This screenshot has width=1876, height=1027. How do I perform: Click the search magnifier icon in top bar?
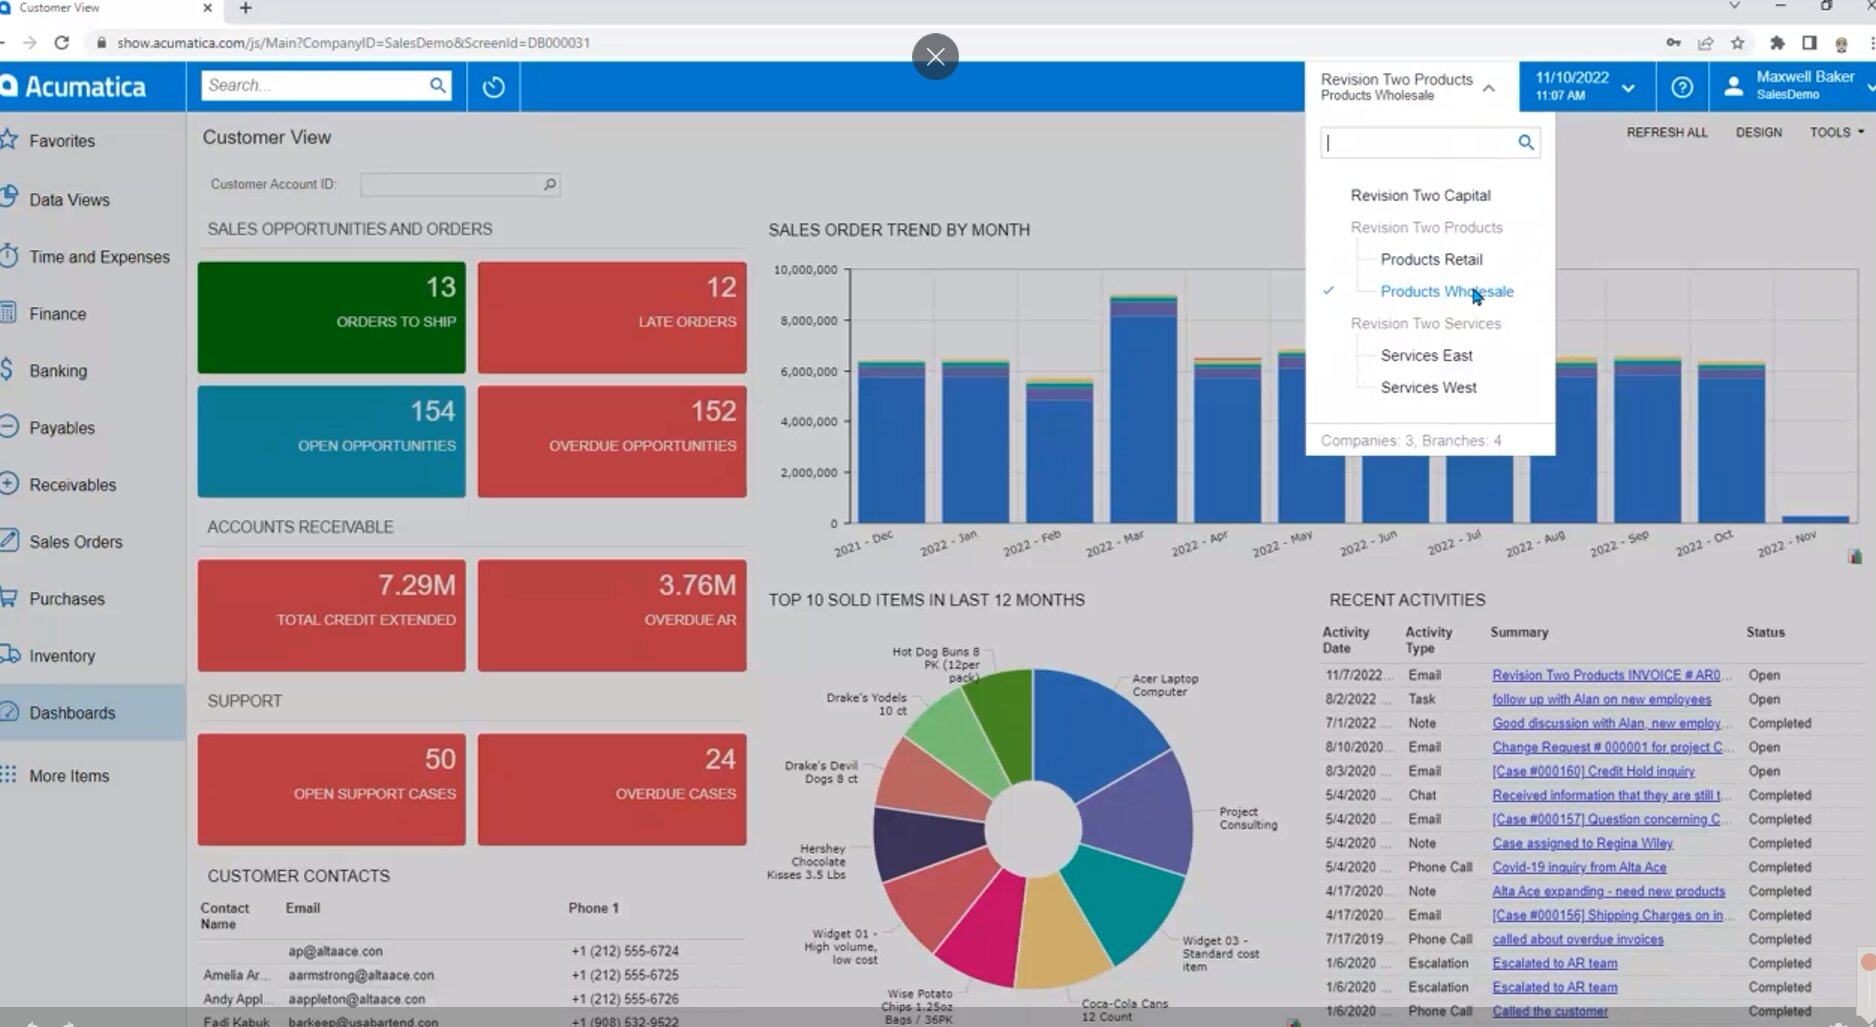click(x=437, y=86)
